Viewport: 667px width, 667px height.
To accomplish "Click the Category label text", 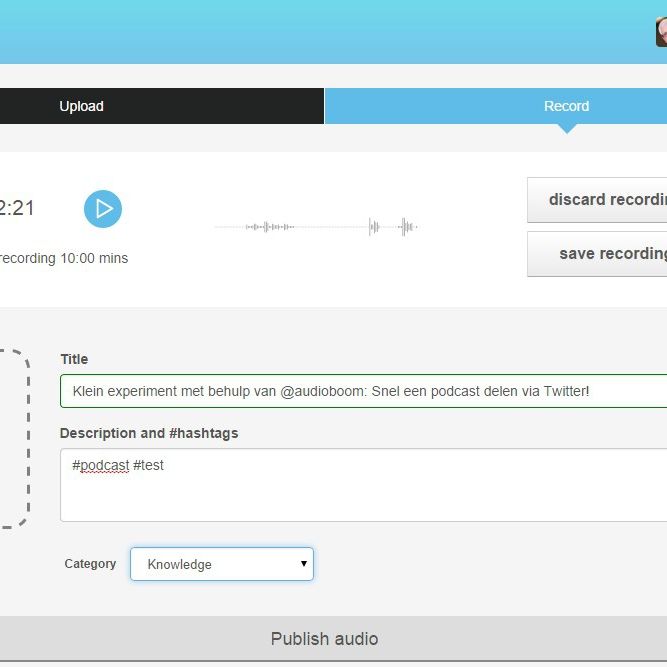I will pyautogui.click(x=90, y=564).
